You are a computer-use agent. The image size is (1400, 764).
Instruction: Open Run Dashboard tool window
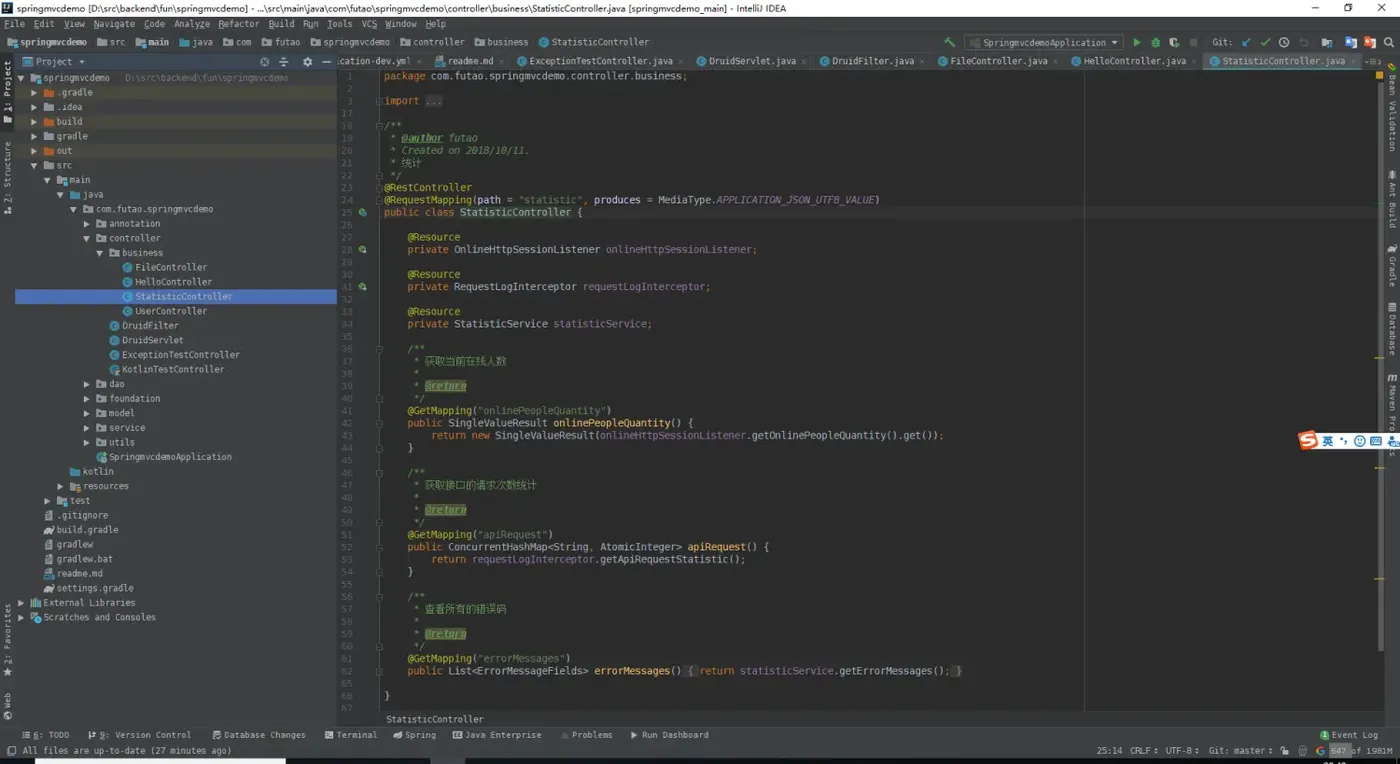click(669, 735)
